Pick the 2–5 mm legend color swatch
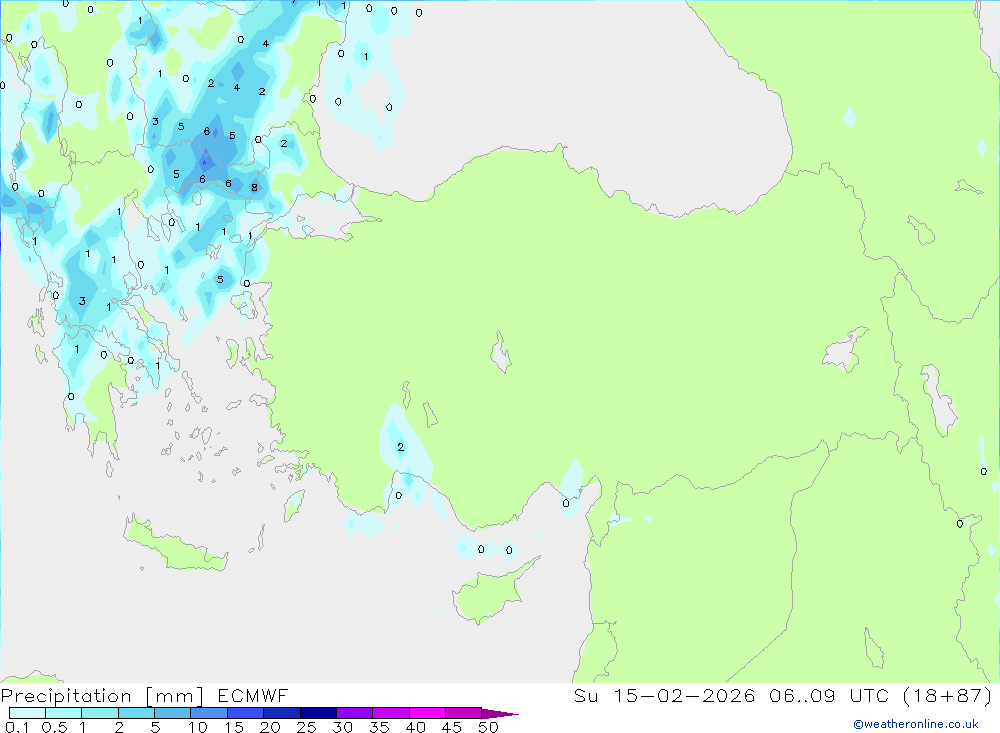 tap(136, 713)
